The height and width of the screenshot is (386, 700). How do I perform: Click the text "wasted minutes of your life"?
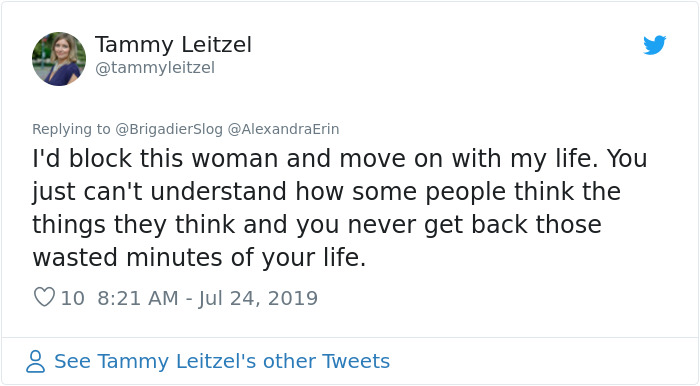(x=199, y=257)
